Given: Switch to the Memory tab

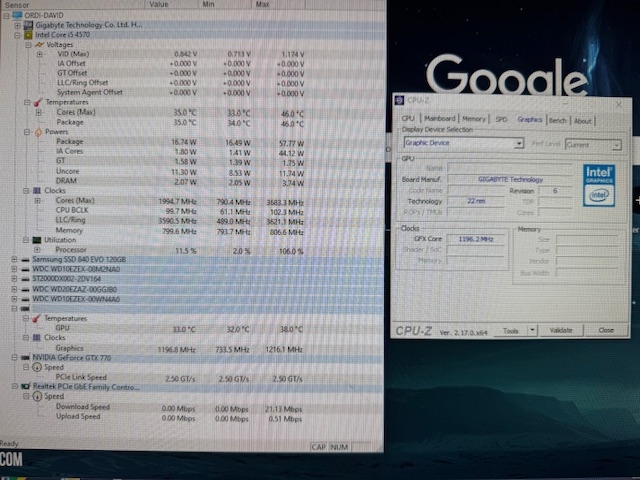Looking at the screenshot, I should click(x=474, y=119).
